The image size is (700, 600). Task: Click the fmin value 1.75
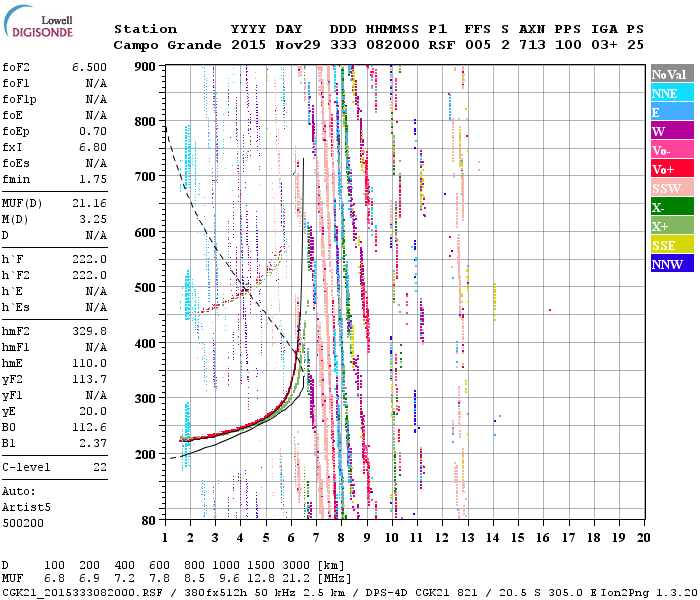[x=93, y=179]
